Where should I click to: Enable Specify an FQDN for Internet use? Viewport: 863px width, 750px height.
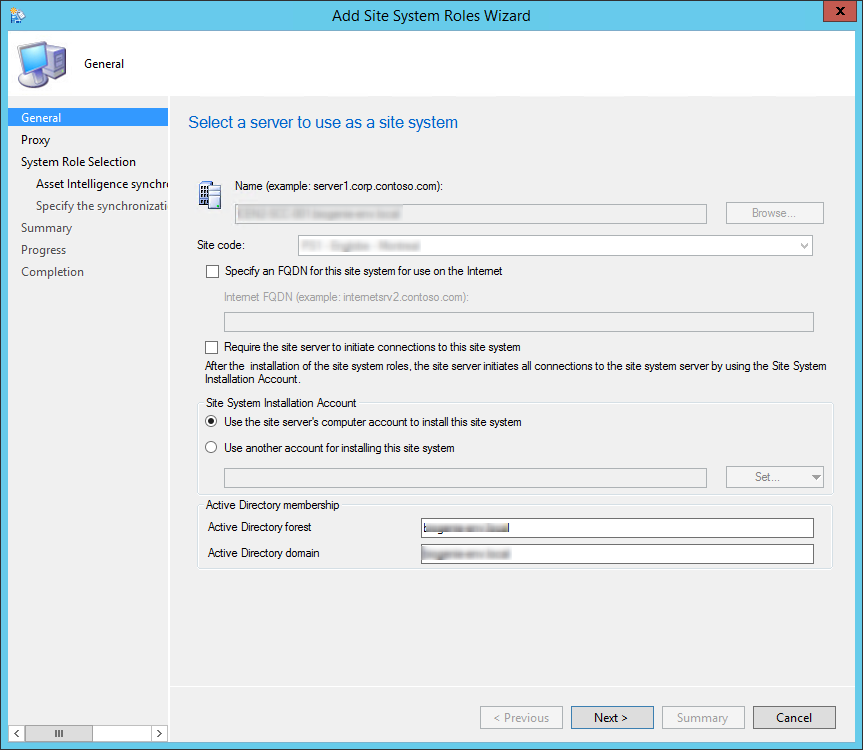[x=212, y=271]
